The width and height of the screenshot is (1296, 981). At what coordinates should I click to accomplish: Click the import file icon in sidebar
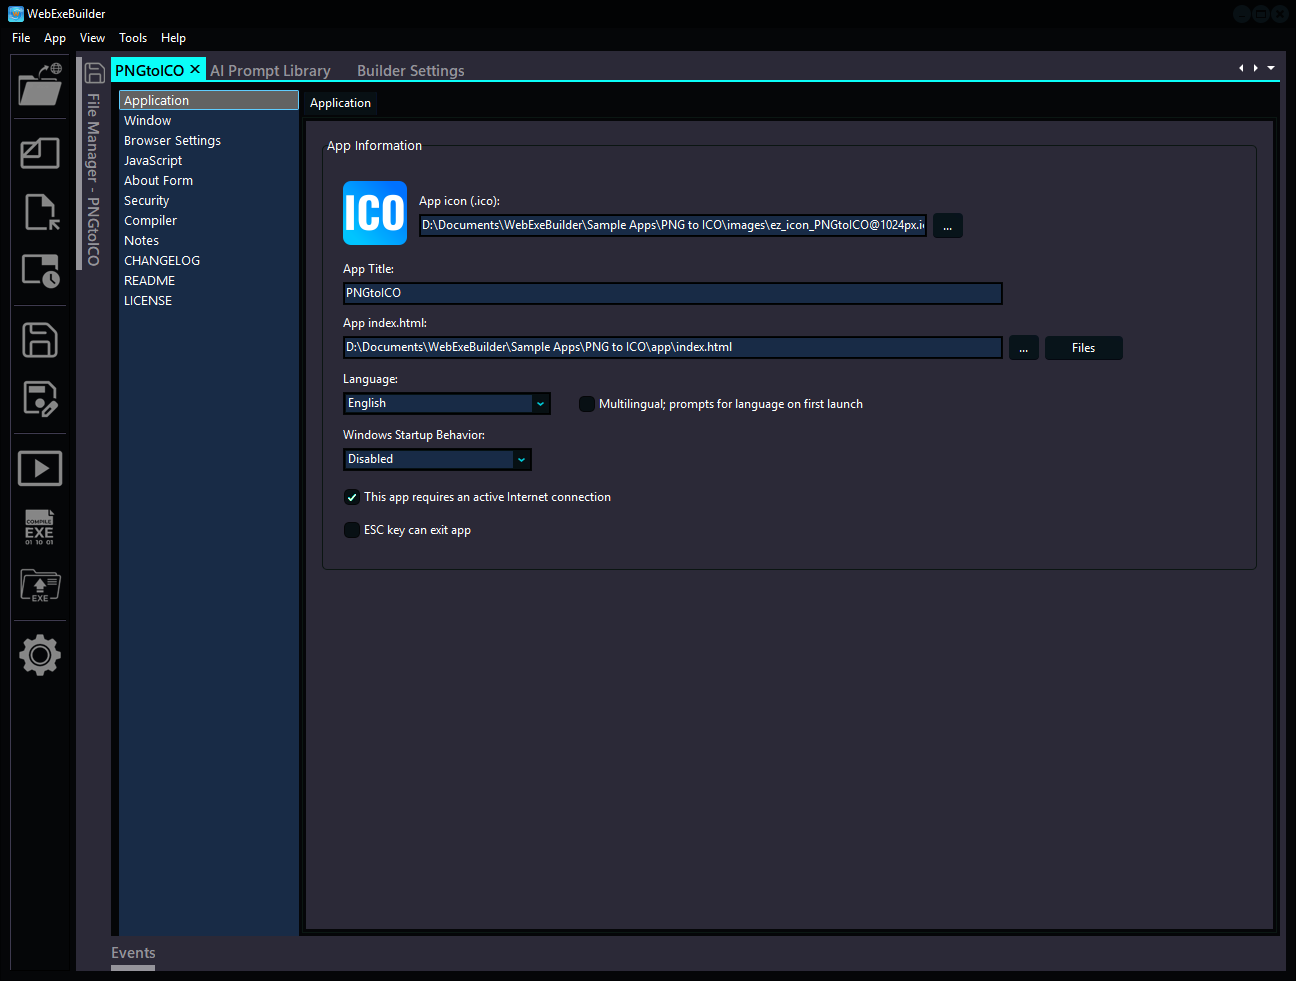click(x=39, y=211)
